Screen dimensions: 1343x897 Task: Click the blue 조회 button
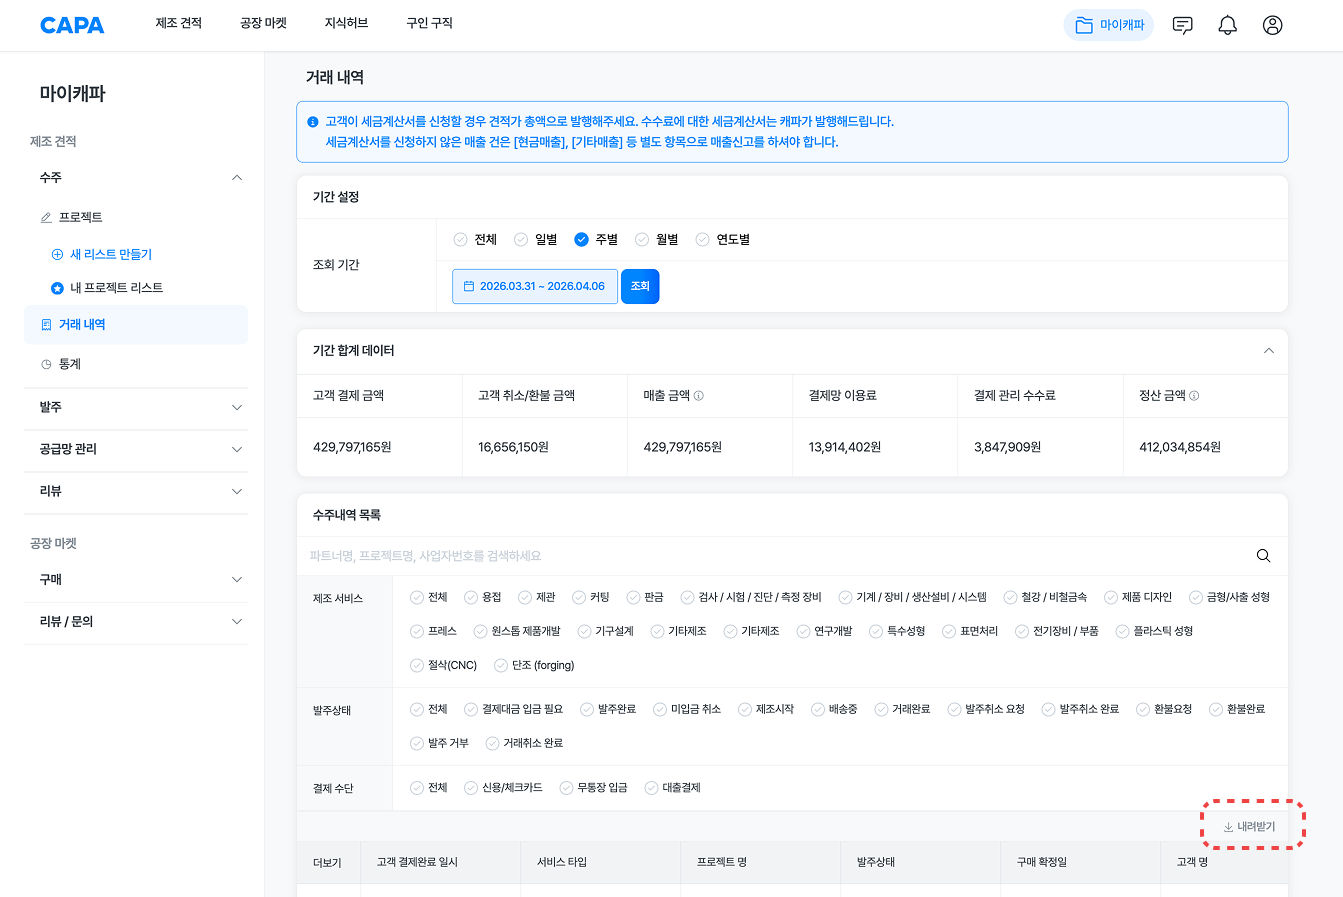coord(640,286)
